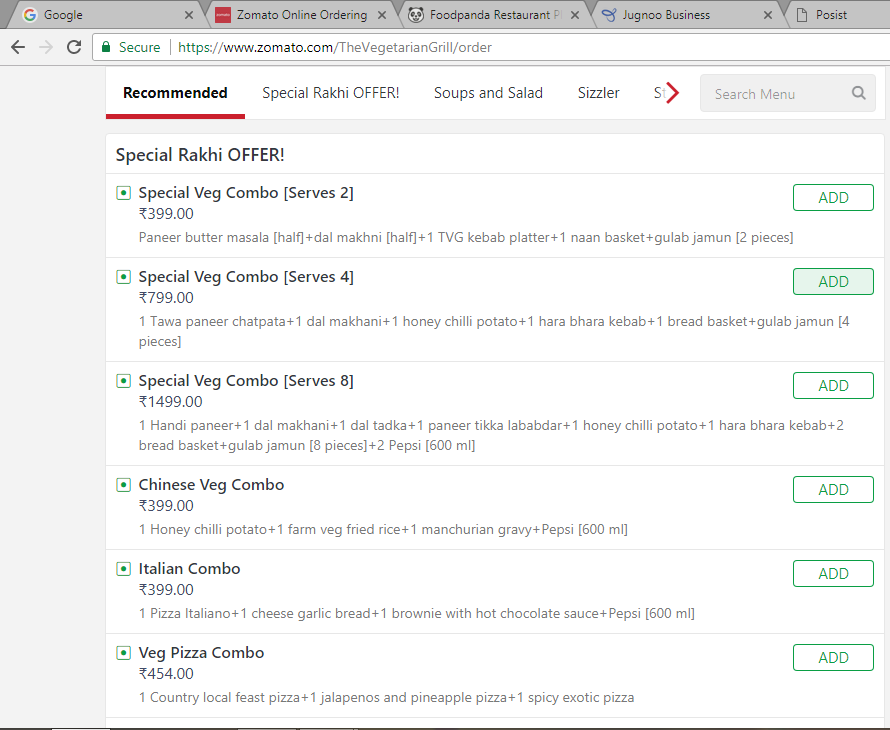
Task: Click the veg symbol beside Italian Combo
Action: click(x=123, y=569)
